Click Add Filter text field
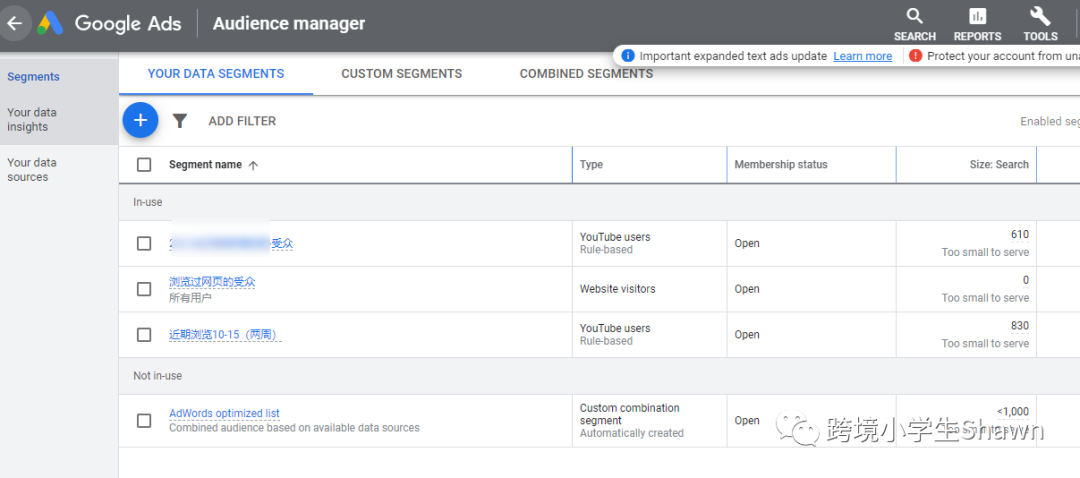1080x478 pixels. point(242,121)
